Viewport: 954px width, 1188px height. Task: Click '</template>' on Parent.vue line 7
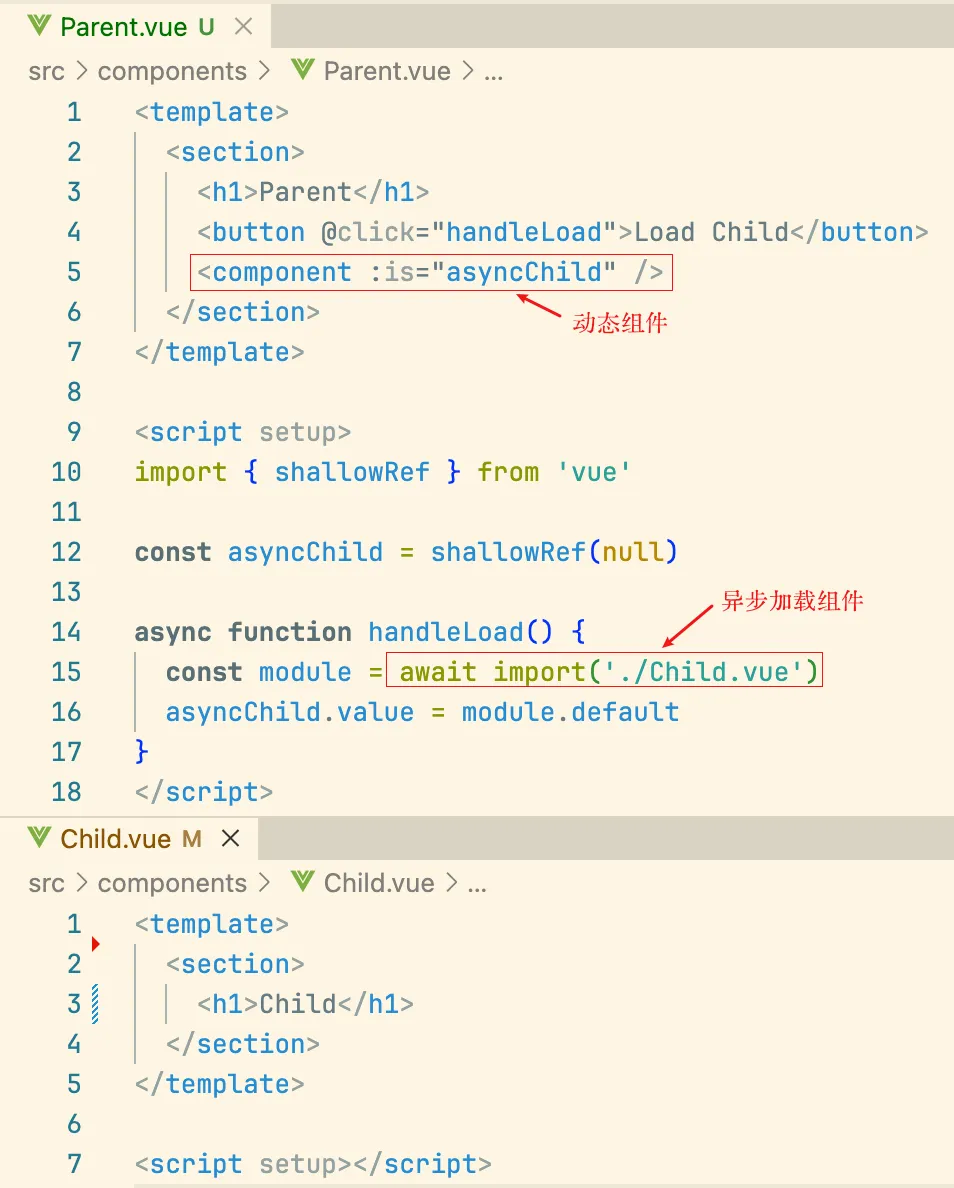220,352
